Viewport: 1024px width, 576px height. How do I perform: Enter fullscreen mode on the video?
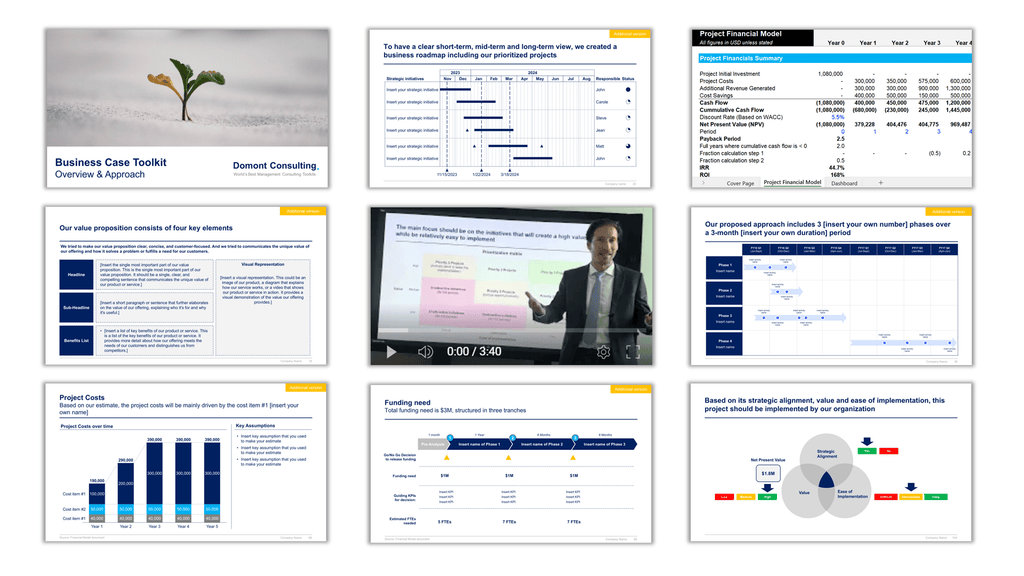click(631, 352)
